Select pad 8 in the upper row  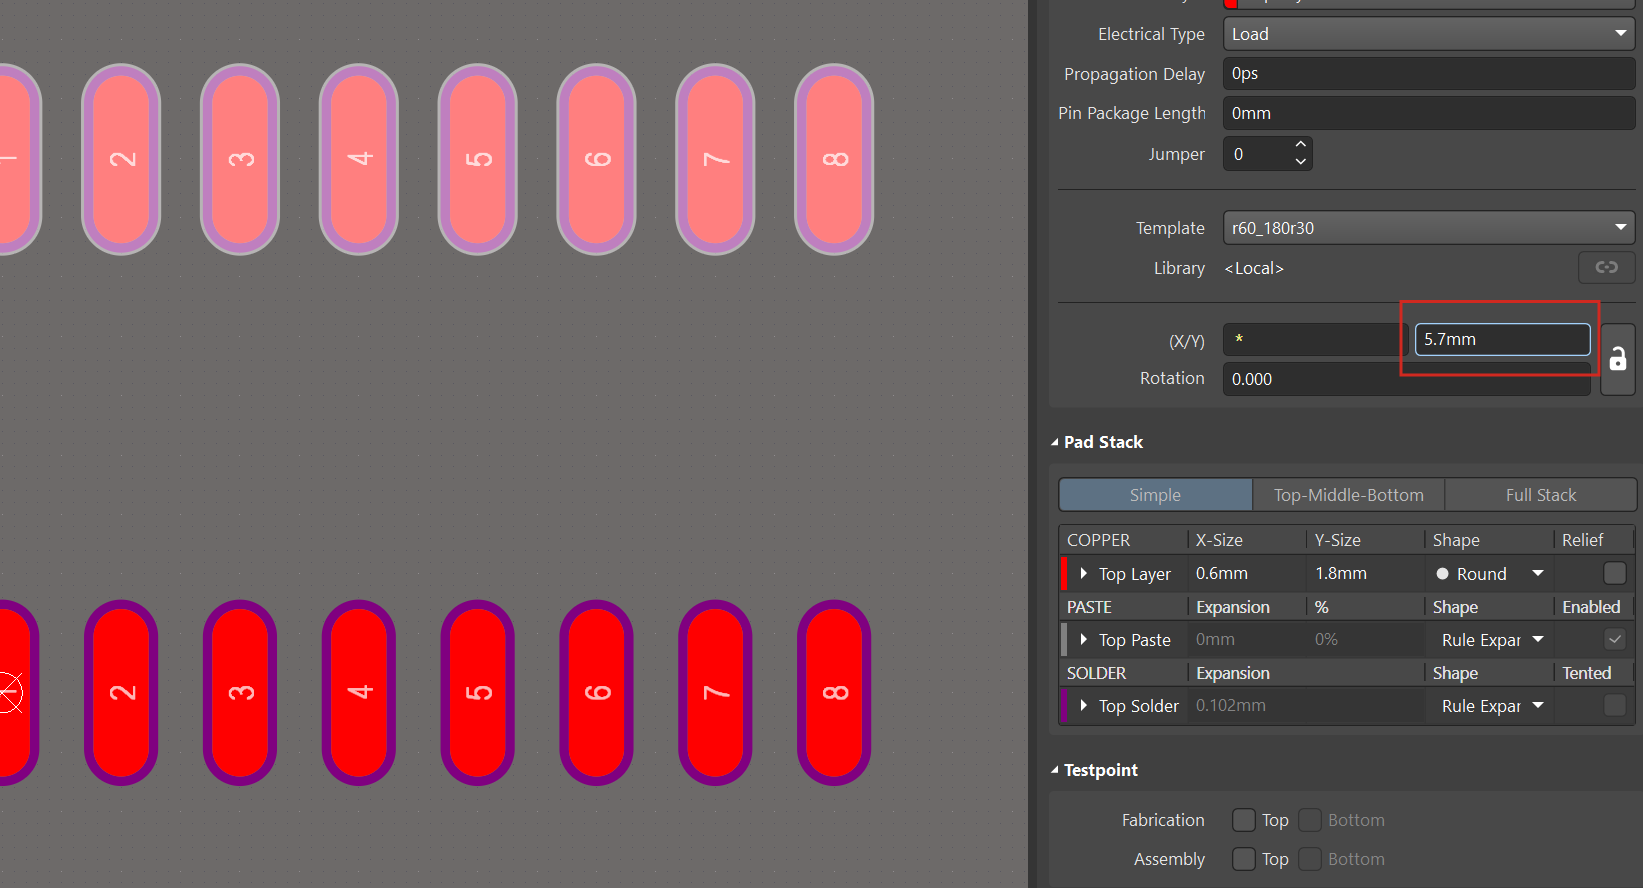click(834, 159)
